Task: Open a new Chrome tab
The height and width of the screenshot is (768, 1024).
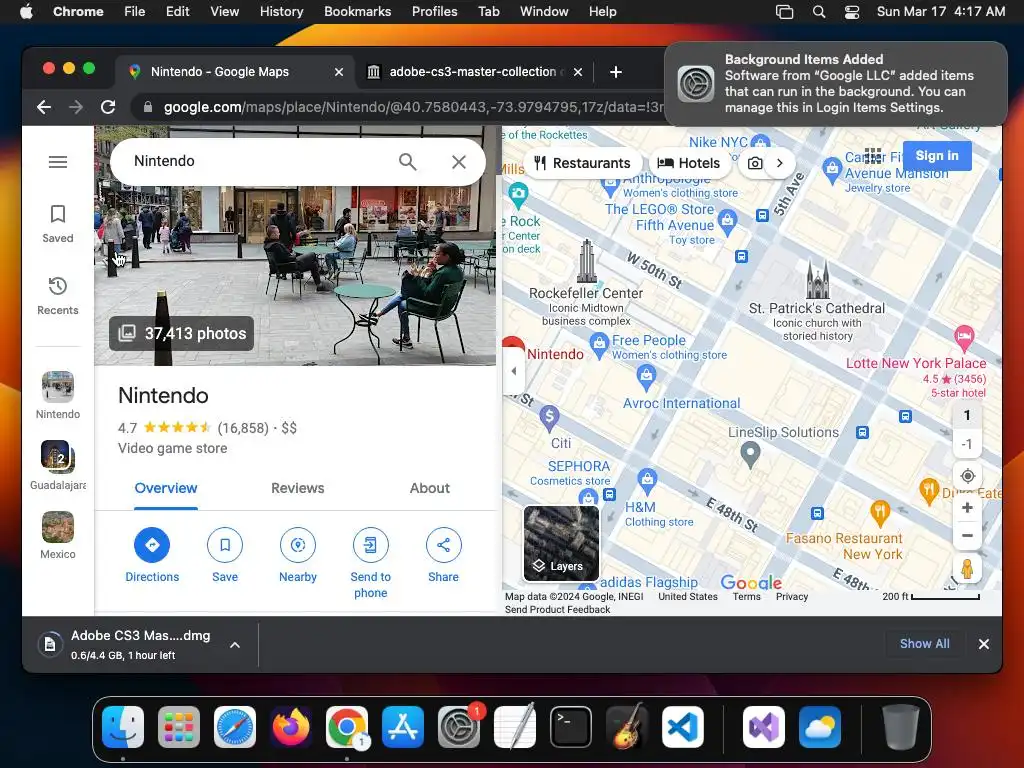Action: [615, 72]
